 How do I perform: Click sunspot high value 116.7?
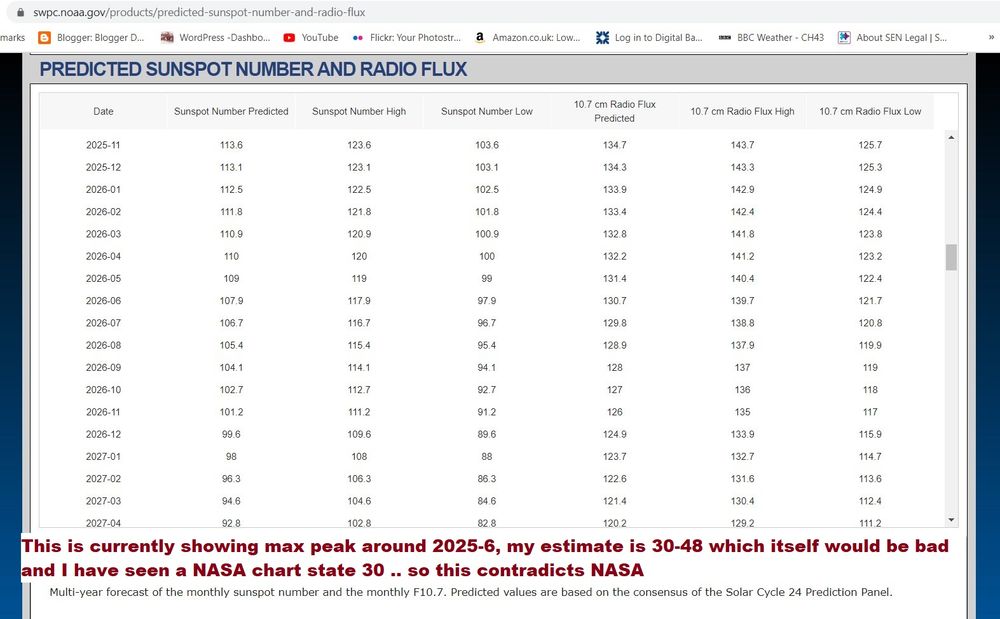[x=359, y=323]
